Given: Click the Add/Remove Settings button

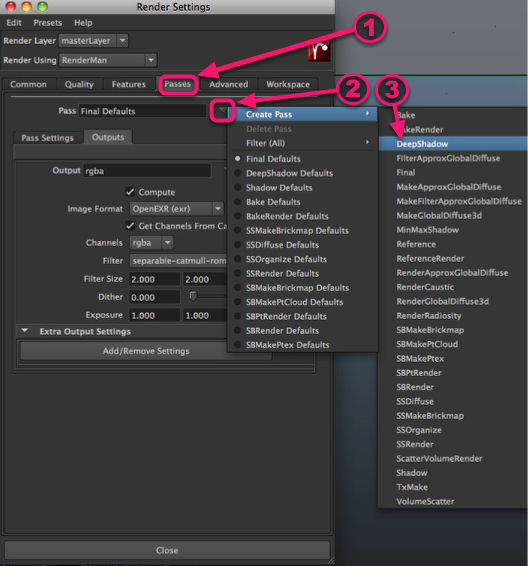Looking at the screenshot, I should [x=146, y=351].
